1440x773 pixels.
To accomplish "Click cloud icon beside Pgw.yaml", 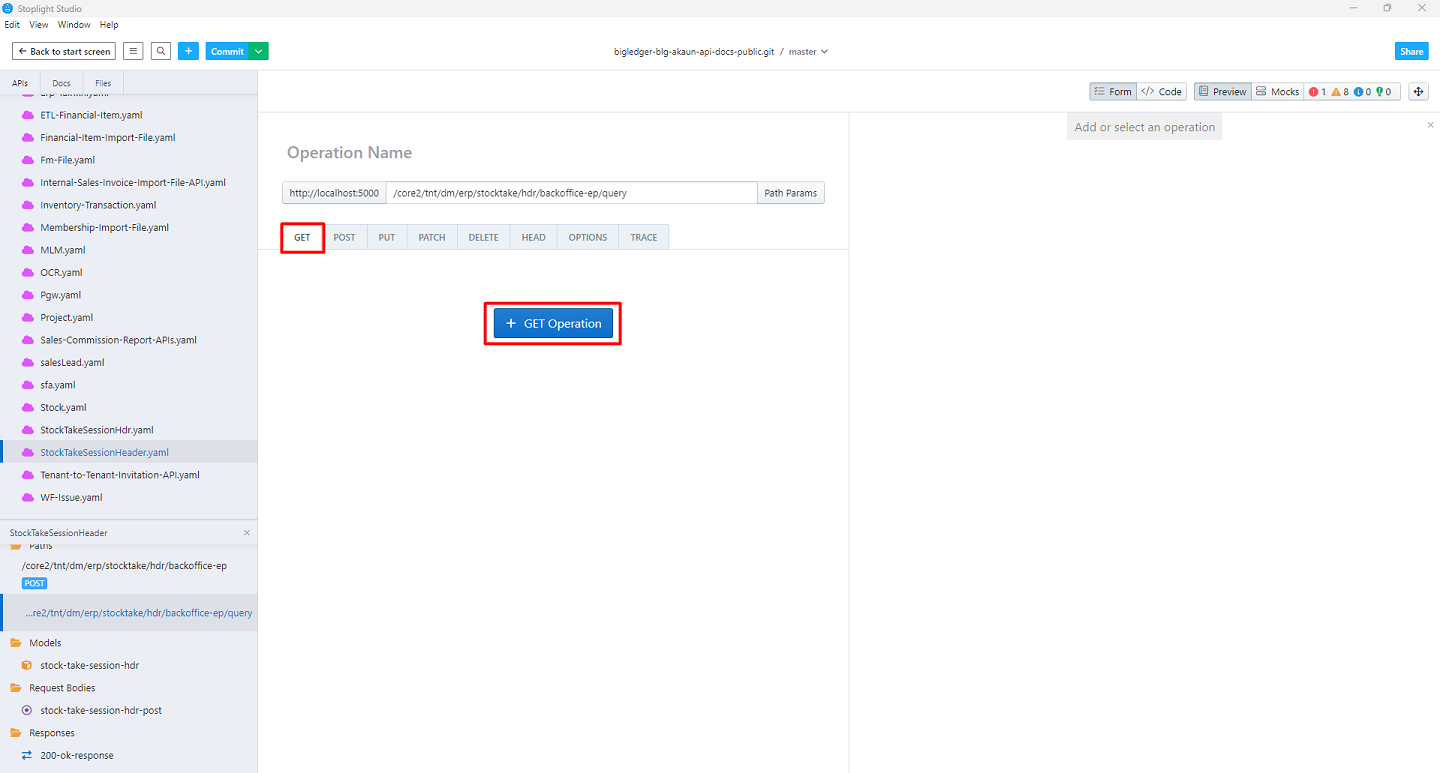I will [28, 295].
